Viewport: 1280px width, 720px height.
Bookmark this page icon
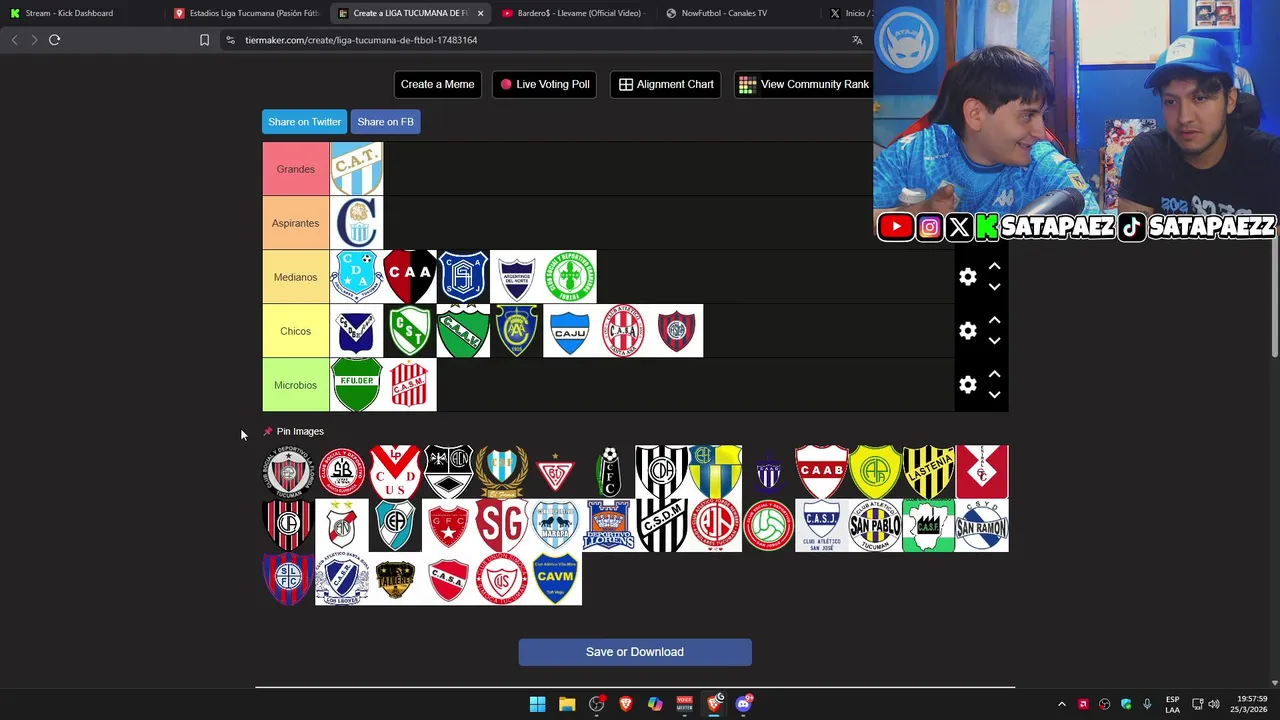[204, 40]
